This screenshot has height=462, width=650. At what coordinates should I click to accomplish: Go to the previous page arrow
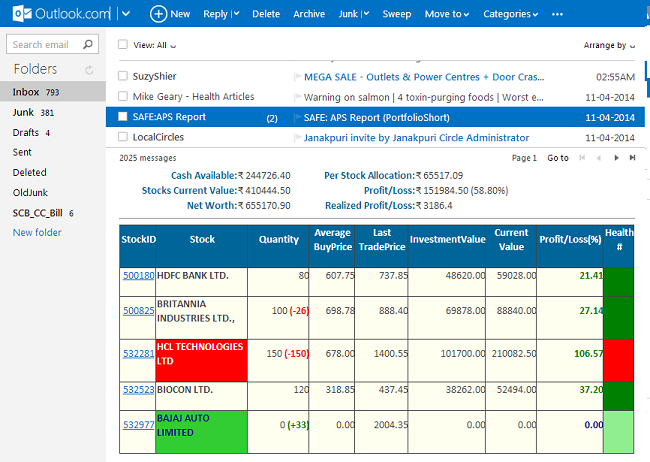click(599, 158)
